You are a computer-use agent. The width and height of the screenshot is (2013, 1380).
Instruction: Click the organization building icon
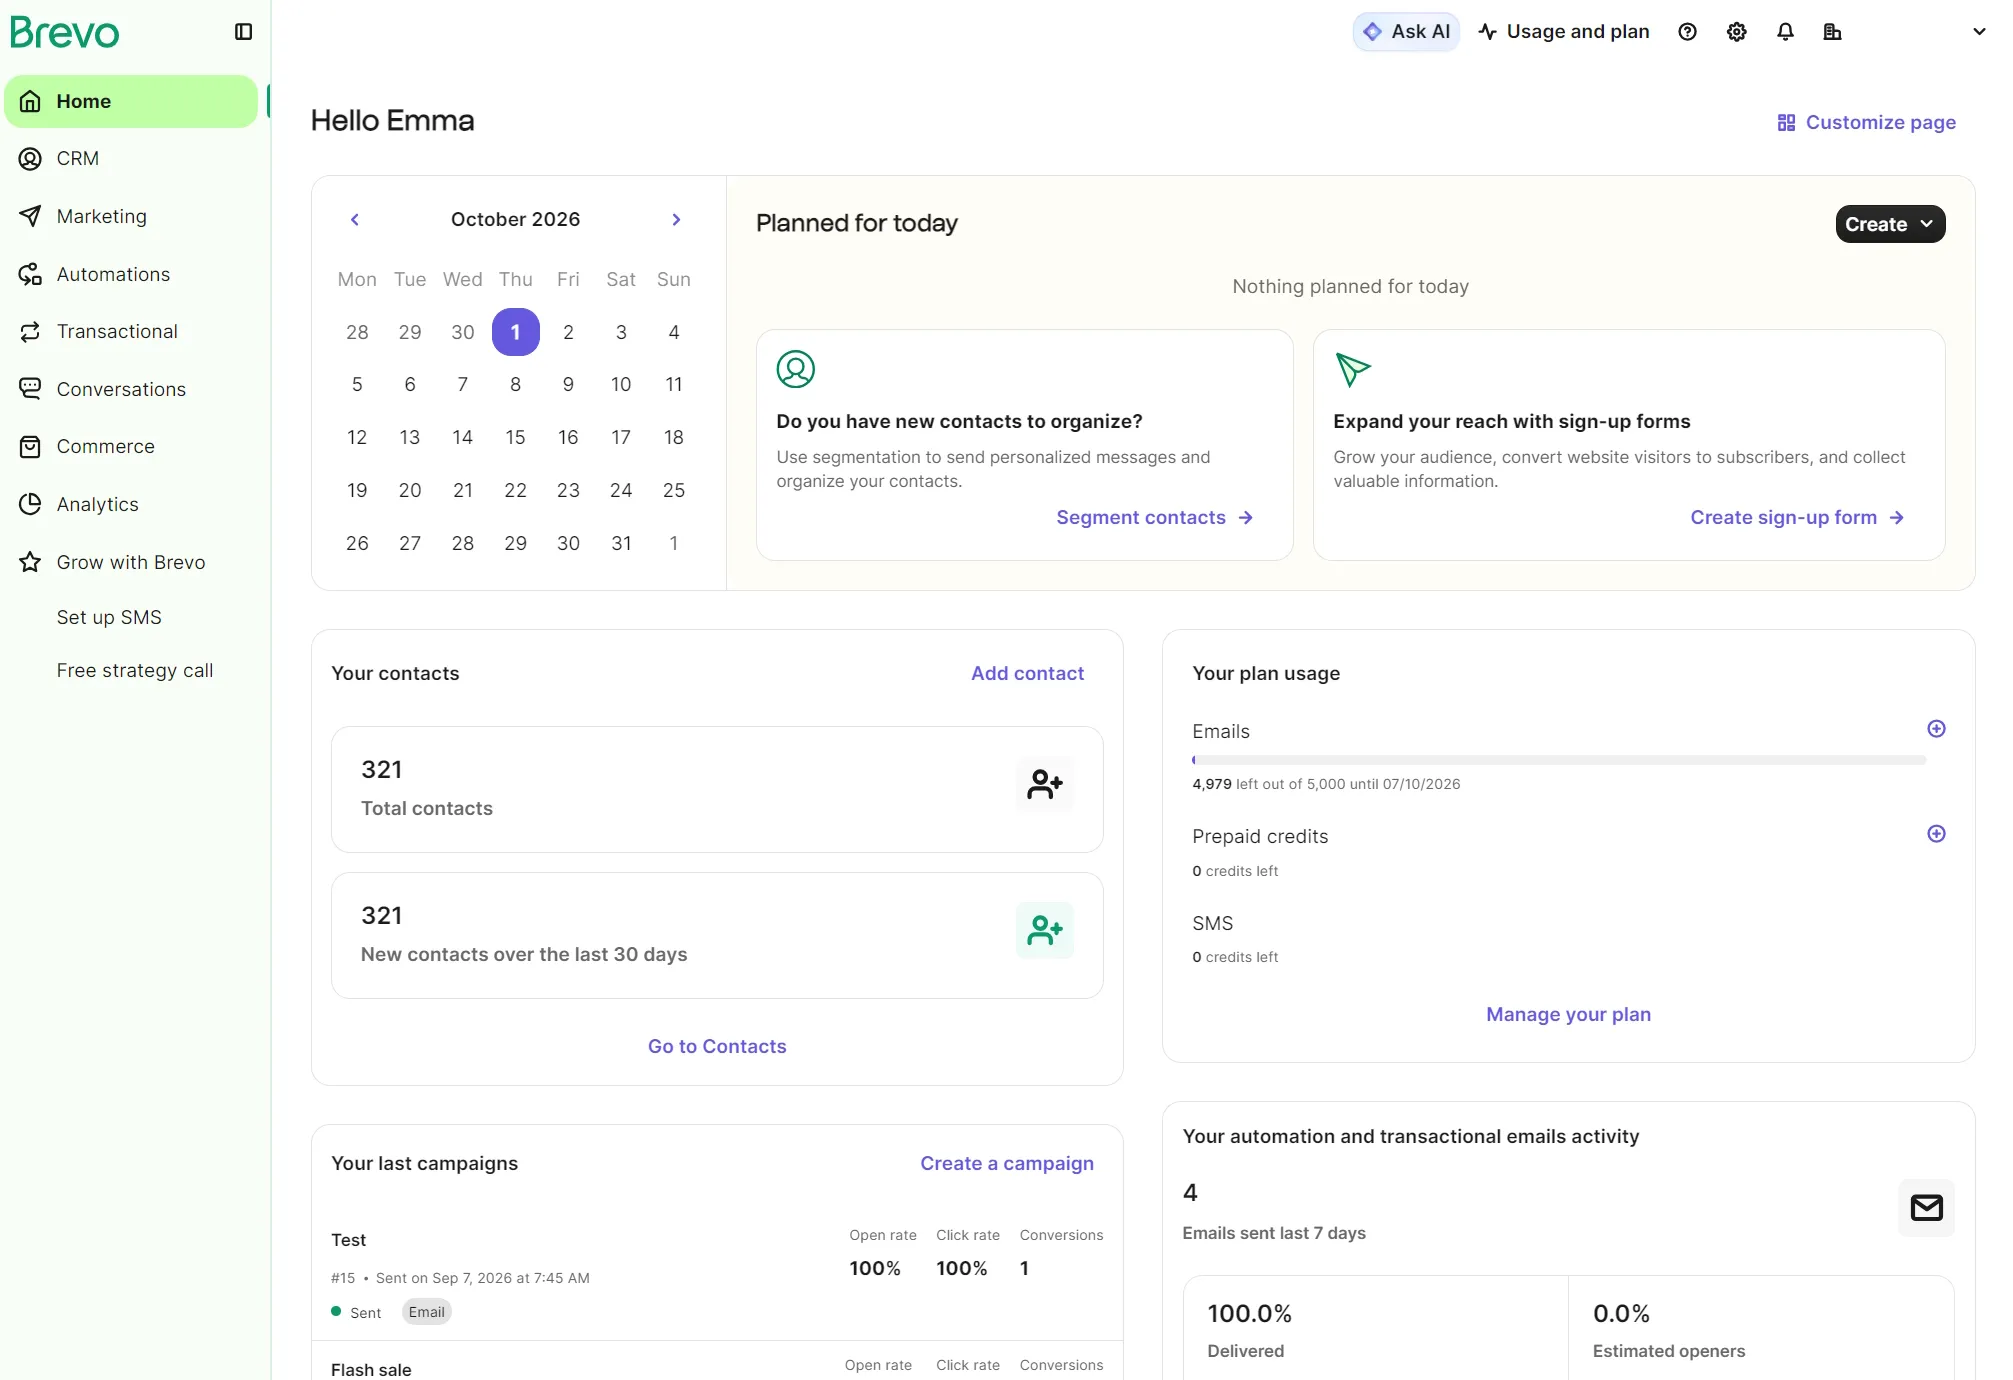point(1832,32)
